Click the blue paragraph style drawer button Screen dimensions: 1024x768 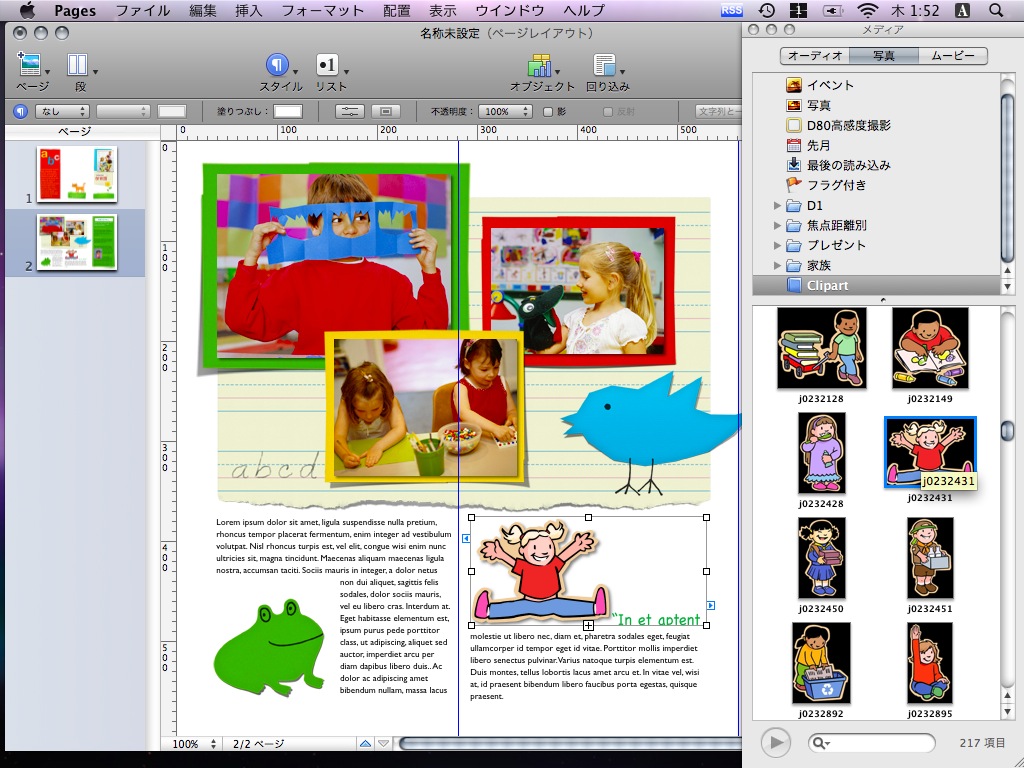coord(20,112)
